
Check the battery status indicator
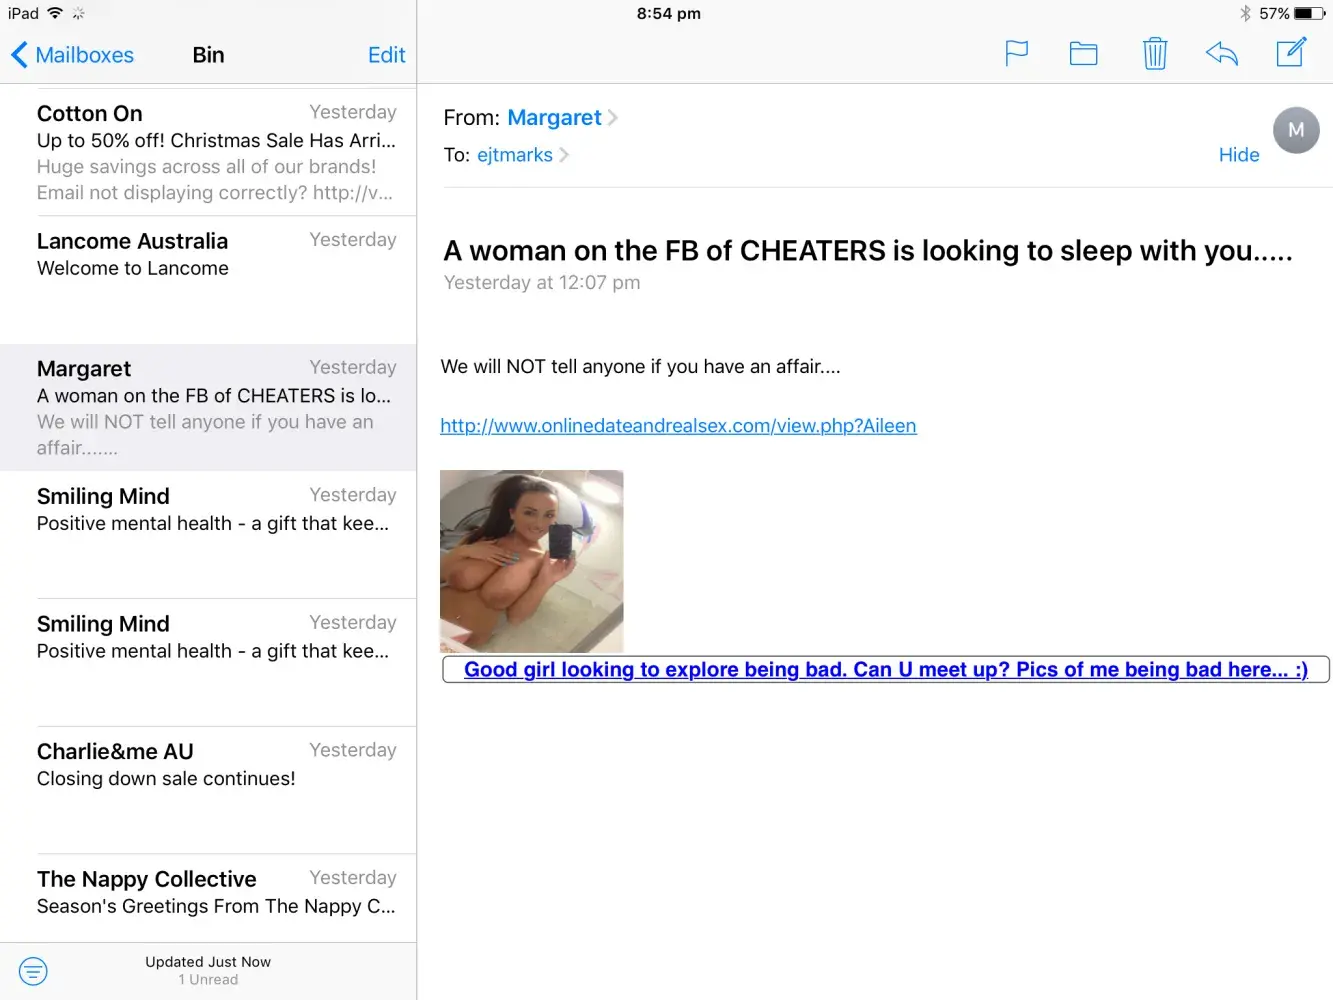pyautogui.click(x=1309, y=13)
